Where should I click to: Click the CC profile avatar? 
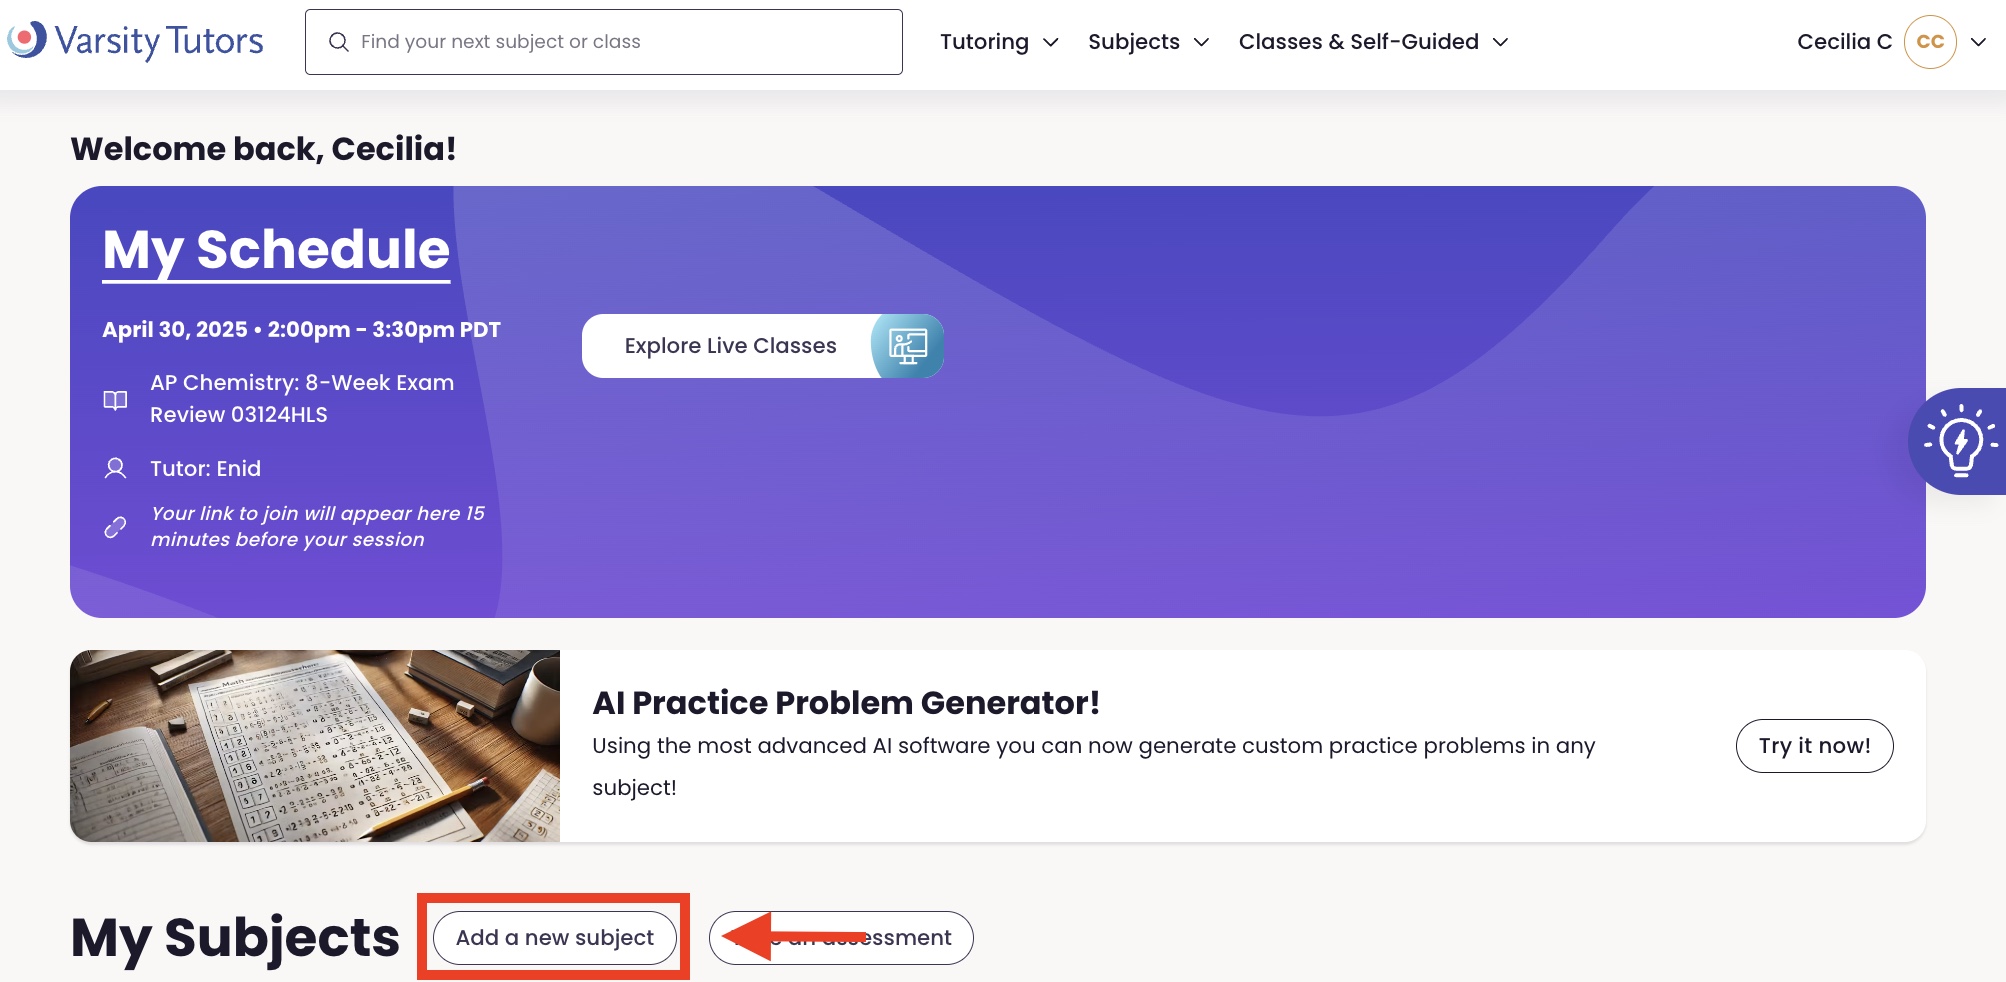(1929, 42)
